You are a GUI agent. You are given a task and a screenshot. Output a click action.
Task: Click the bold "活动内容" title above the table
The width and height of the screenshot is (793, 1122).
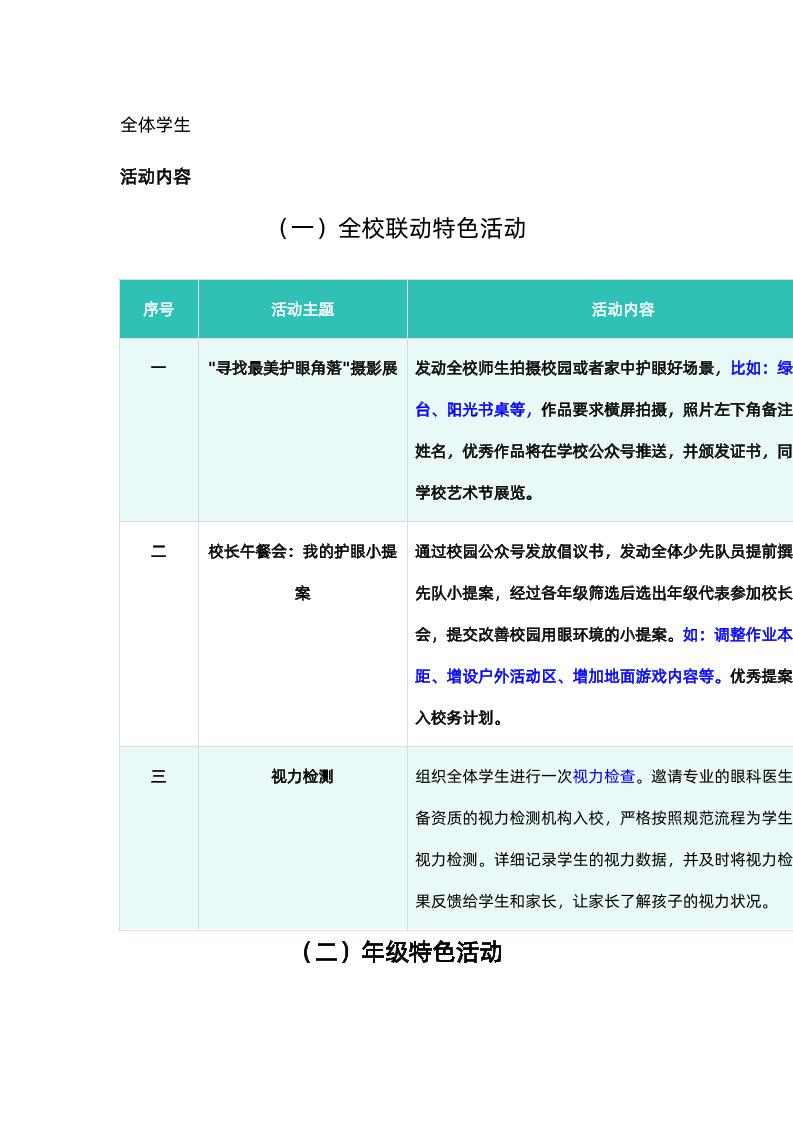point(155,177)
